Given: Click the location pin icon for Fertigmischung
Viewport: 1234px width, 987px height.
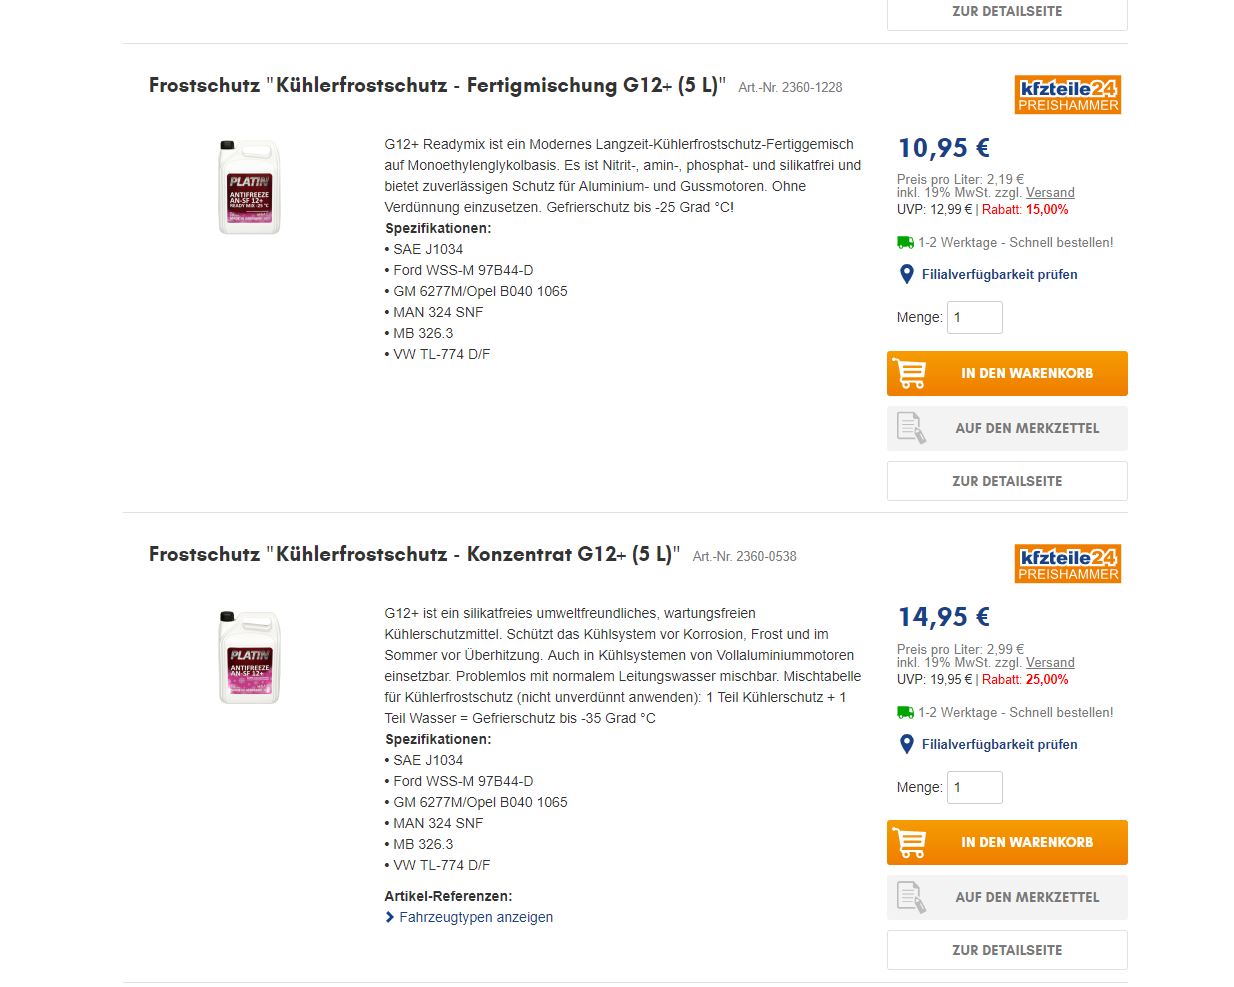Looking at the screenshot, I should pos(907,274).
